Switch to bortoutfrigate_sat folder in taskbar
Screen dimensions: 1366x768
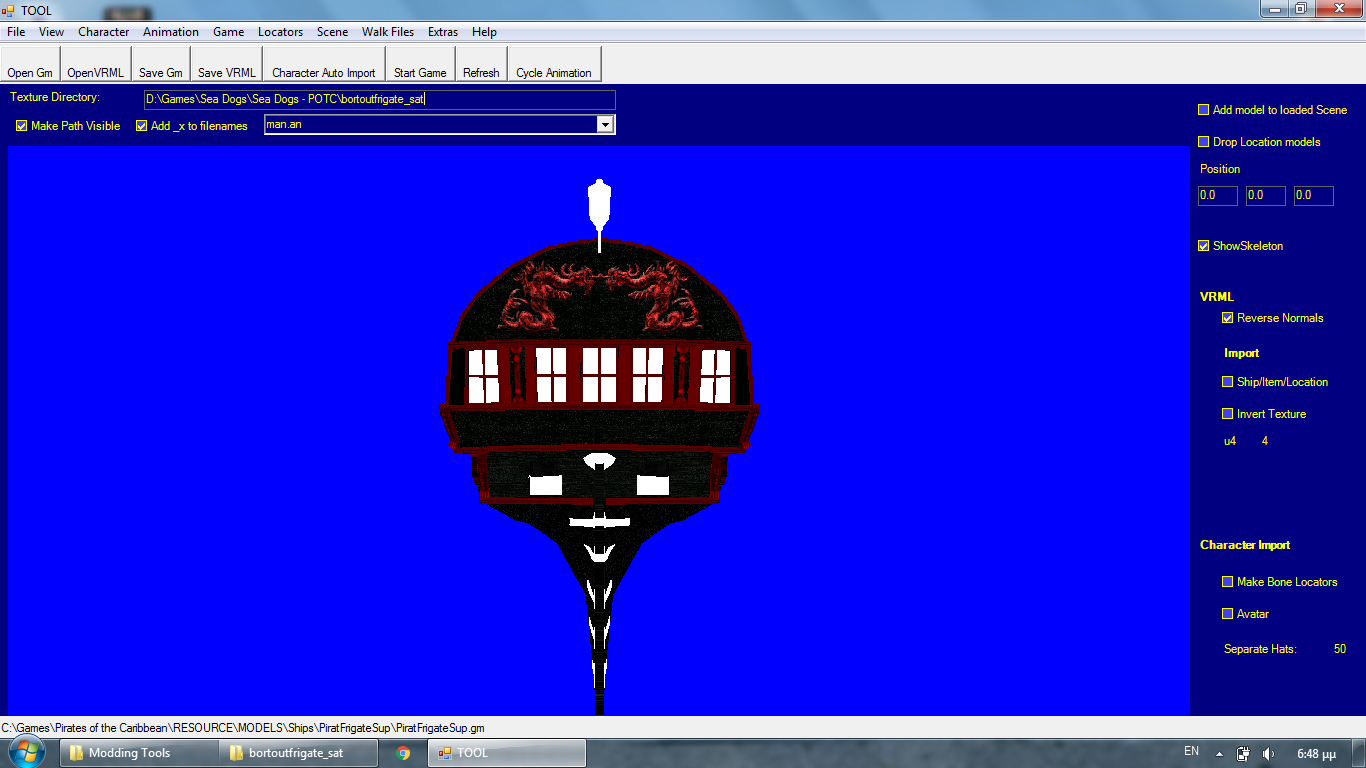tap(298, 753)
